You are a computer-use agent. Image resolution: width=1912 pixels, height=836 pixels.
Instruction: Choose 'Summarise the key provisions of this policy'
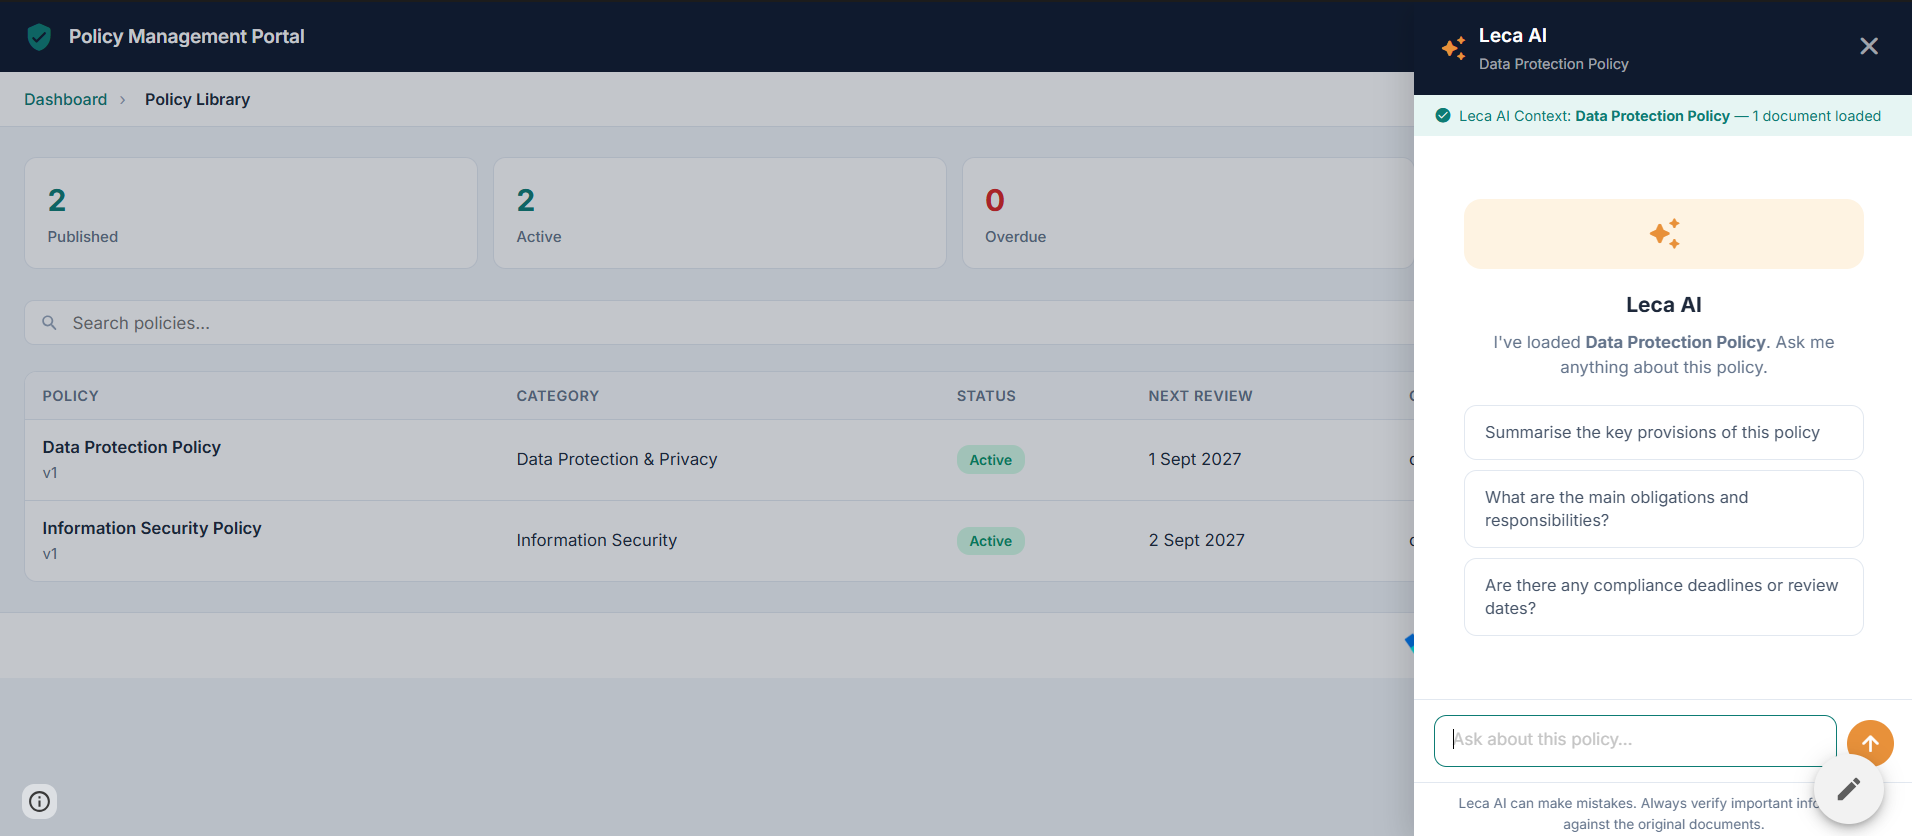[1663, 432]
